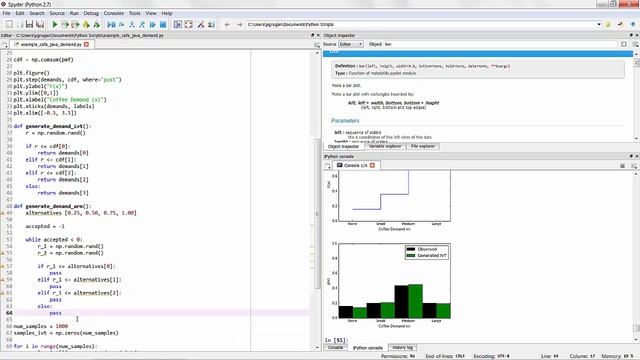
Task: Click the Open file toolbar icon
Action: pyautogui.click(x=19, y=24)
